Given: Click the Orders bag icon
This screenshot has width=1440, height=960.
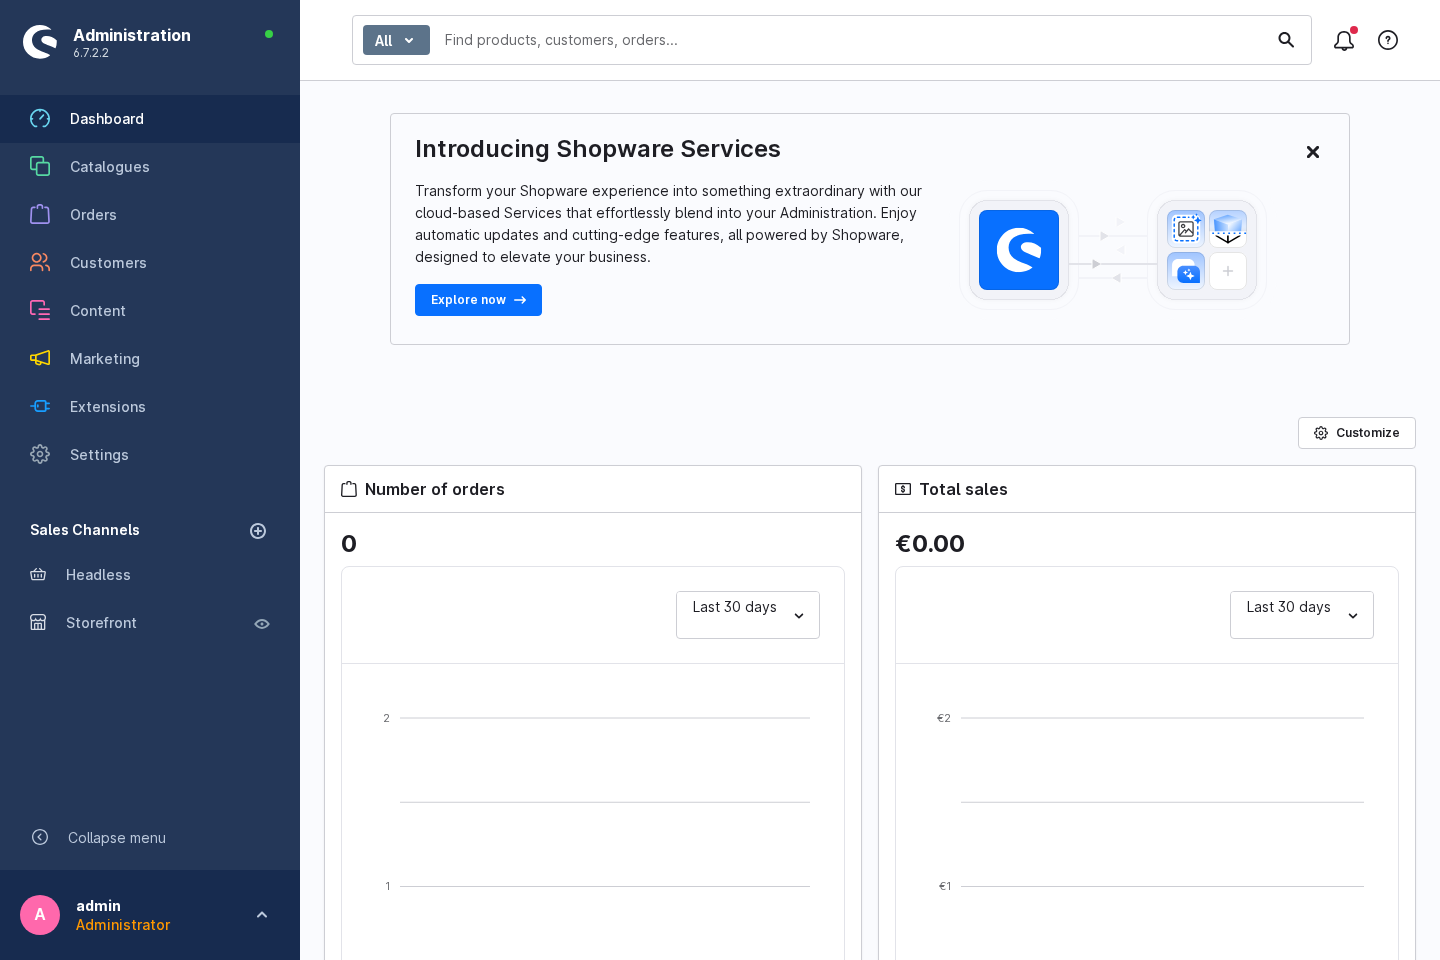Looking at the screenshot, I should tap(40, 215).
